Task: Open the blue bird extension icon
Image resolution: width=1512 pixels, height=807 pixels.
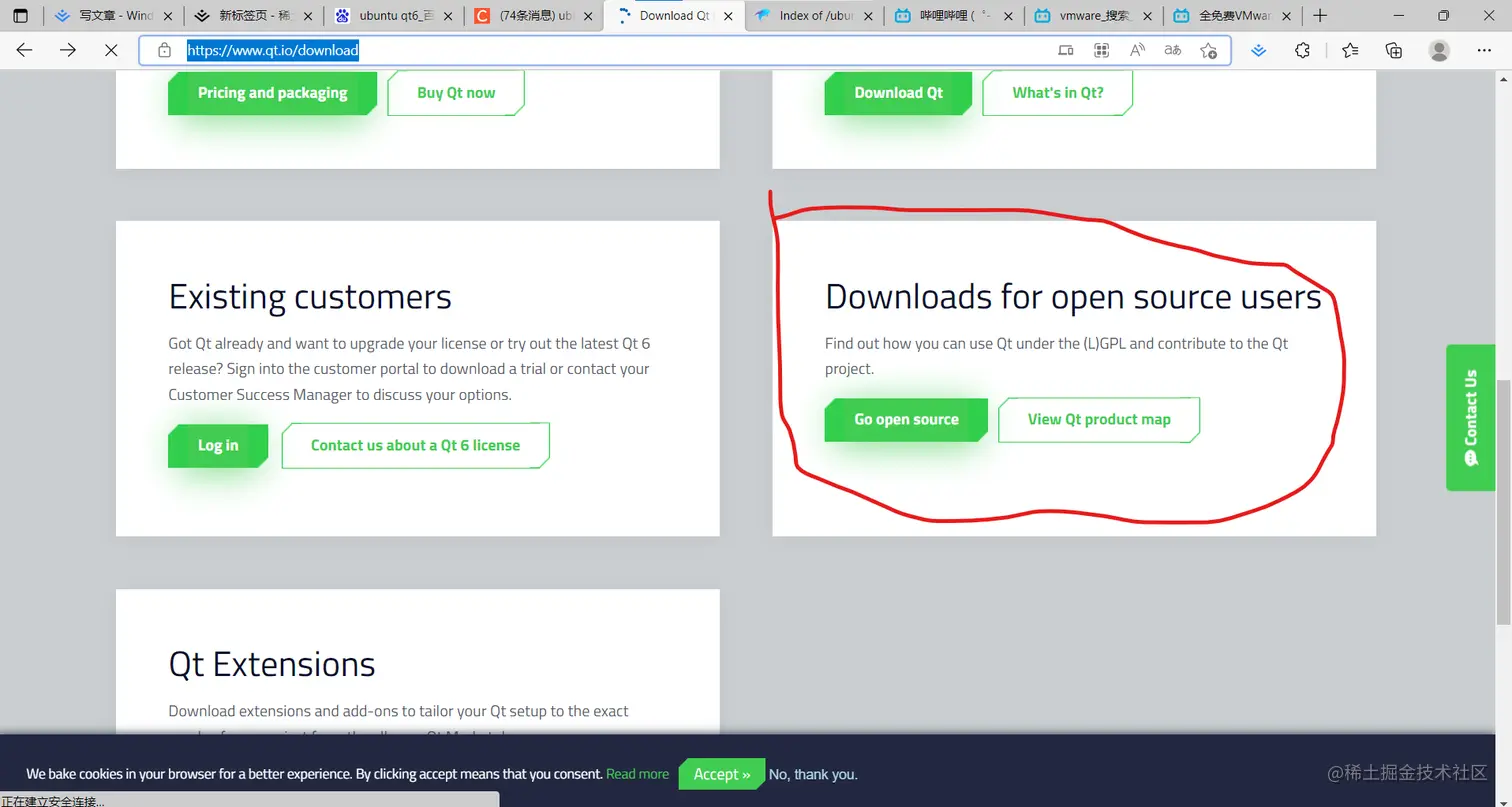Action: tap(1259, 50)
